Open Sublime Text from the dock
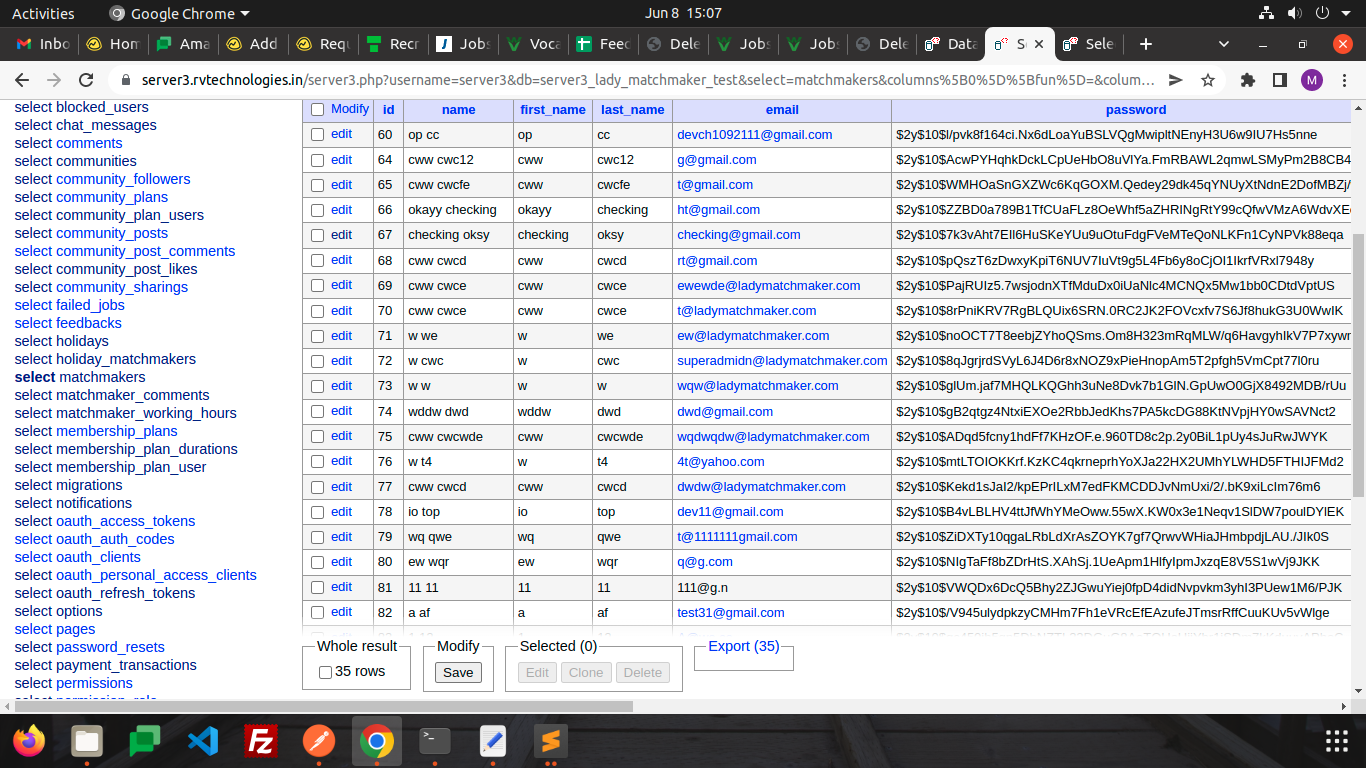The height and width of the screenshot is (768, 1366). point(550,741)
